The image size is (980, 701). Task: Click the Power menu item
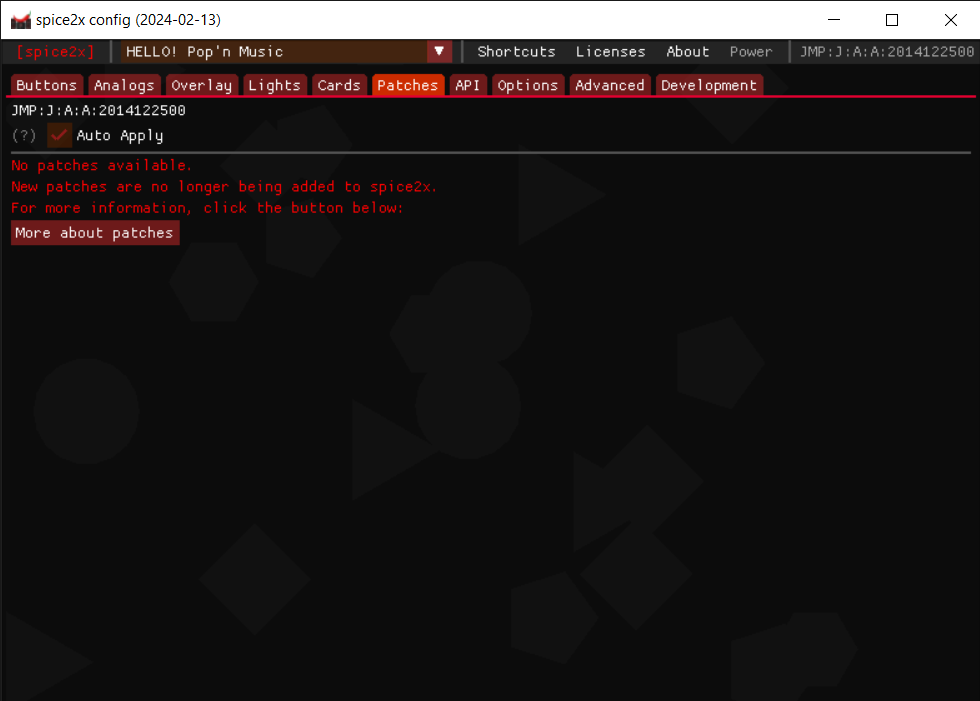751,51
